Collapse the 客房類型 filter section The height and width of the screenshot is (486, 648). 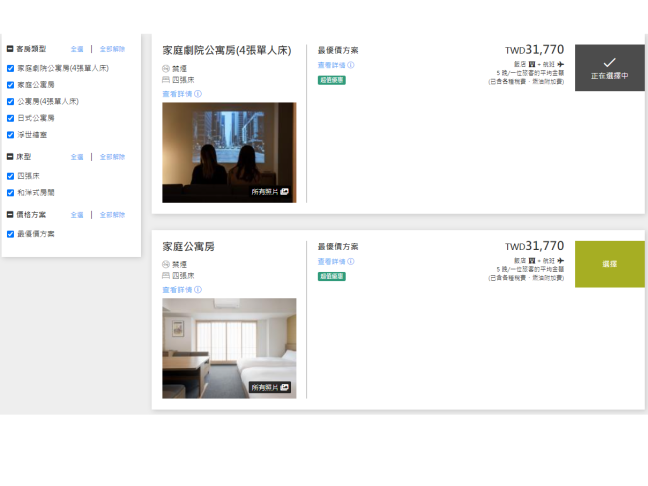point(10,48)
